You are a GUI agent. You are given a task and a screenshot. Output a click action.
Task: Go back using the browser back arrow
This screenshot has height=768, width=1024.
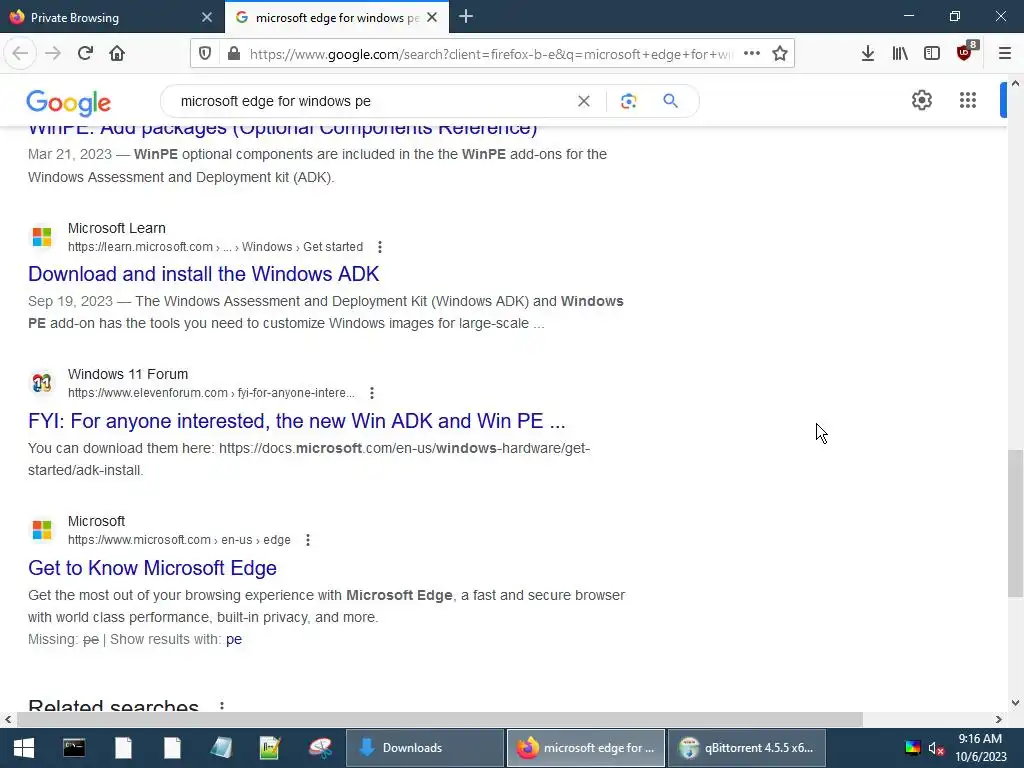point(20,54)
